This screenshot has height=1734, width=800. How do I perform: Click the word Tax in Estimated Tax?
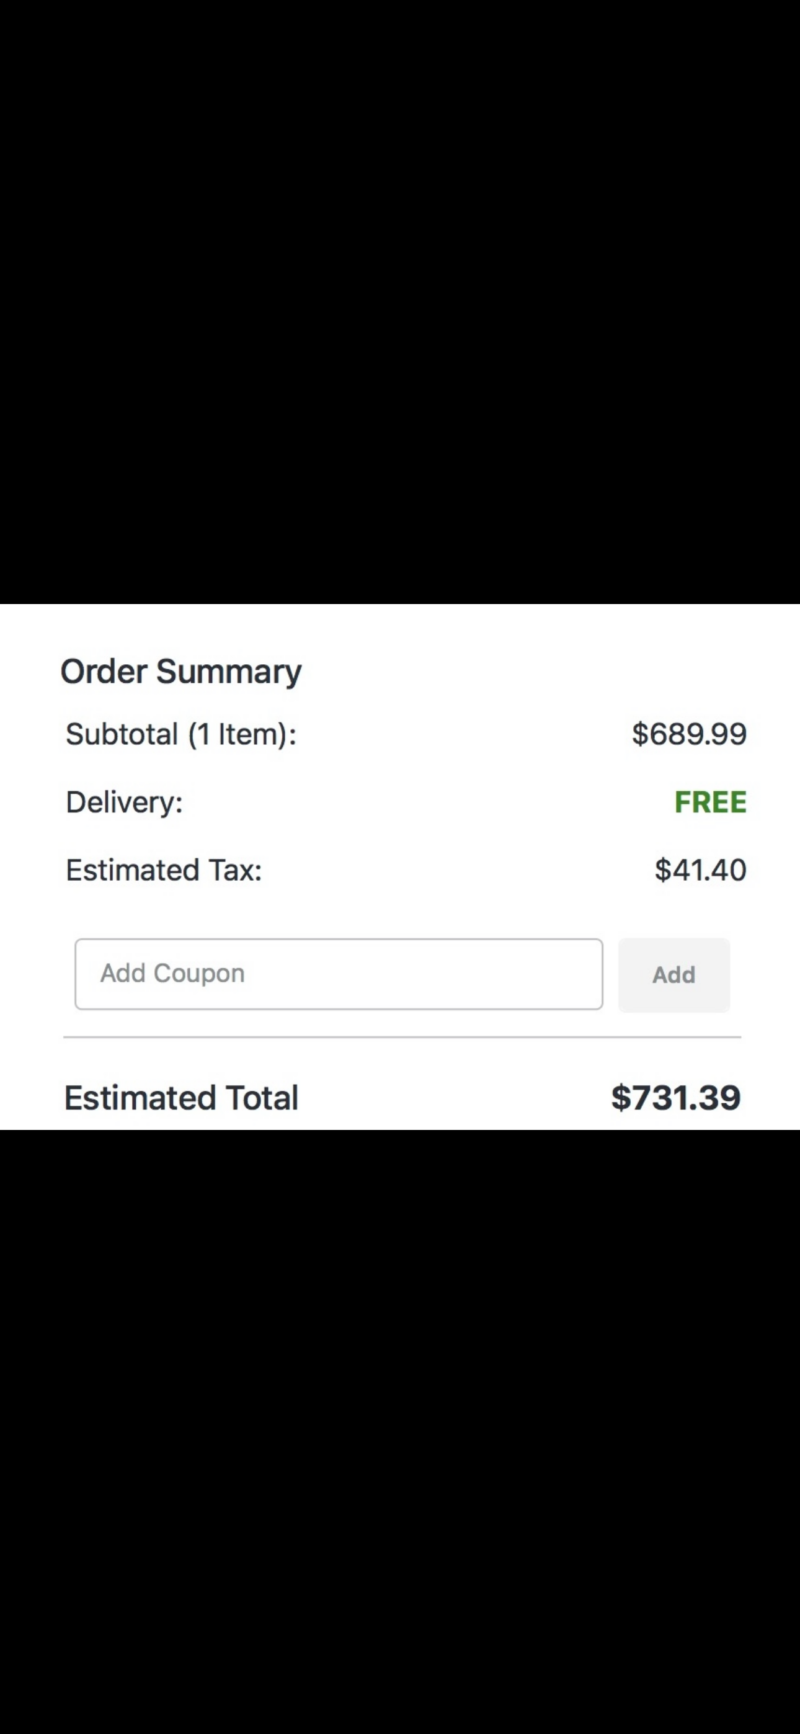pyautogui.click(x=235, y=870)
